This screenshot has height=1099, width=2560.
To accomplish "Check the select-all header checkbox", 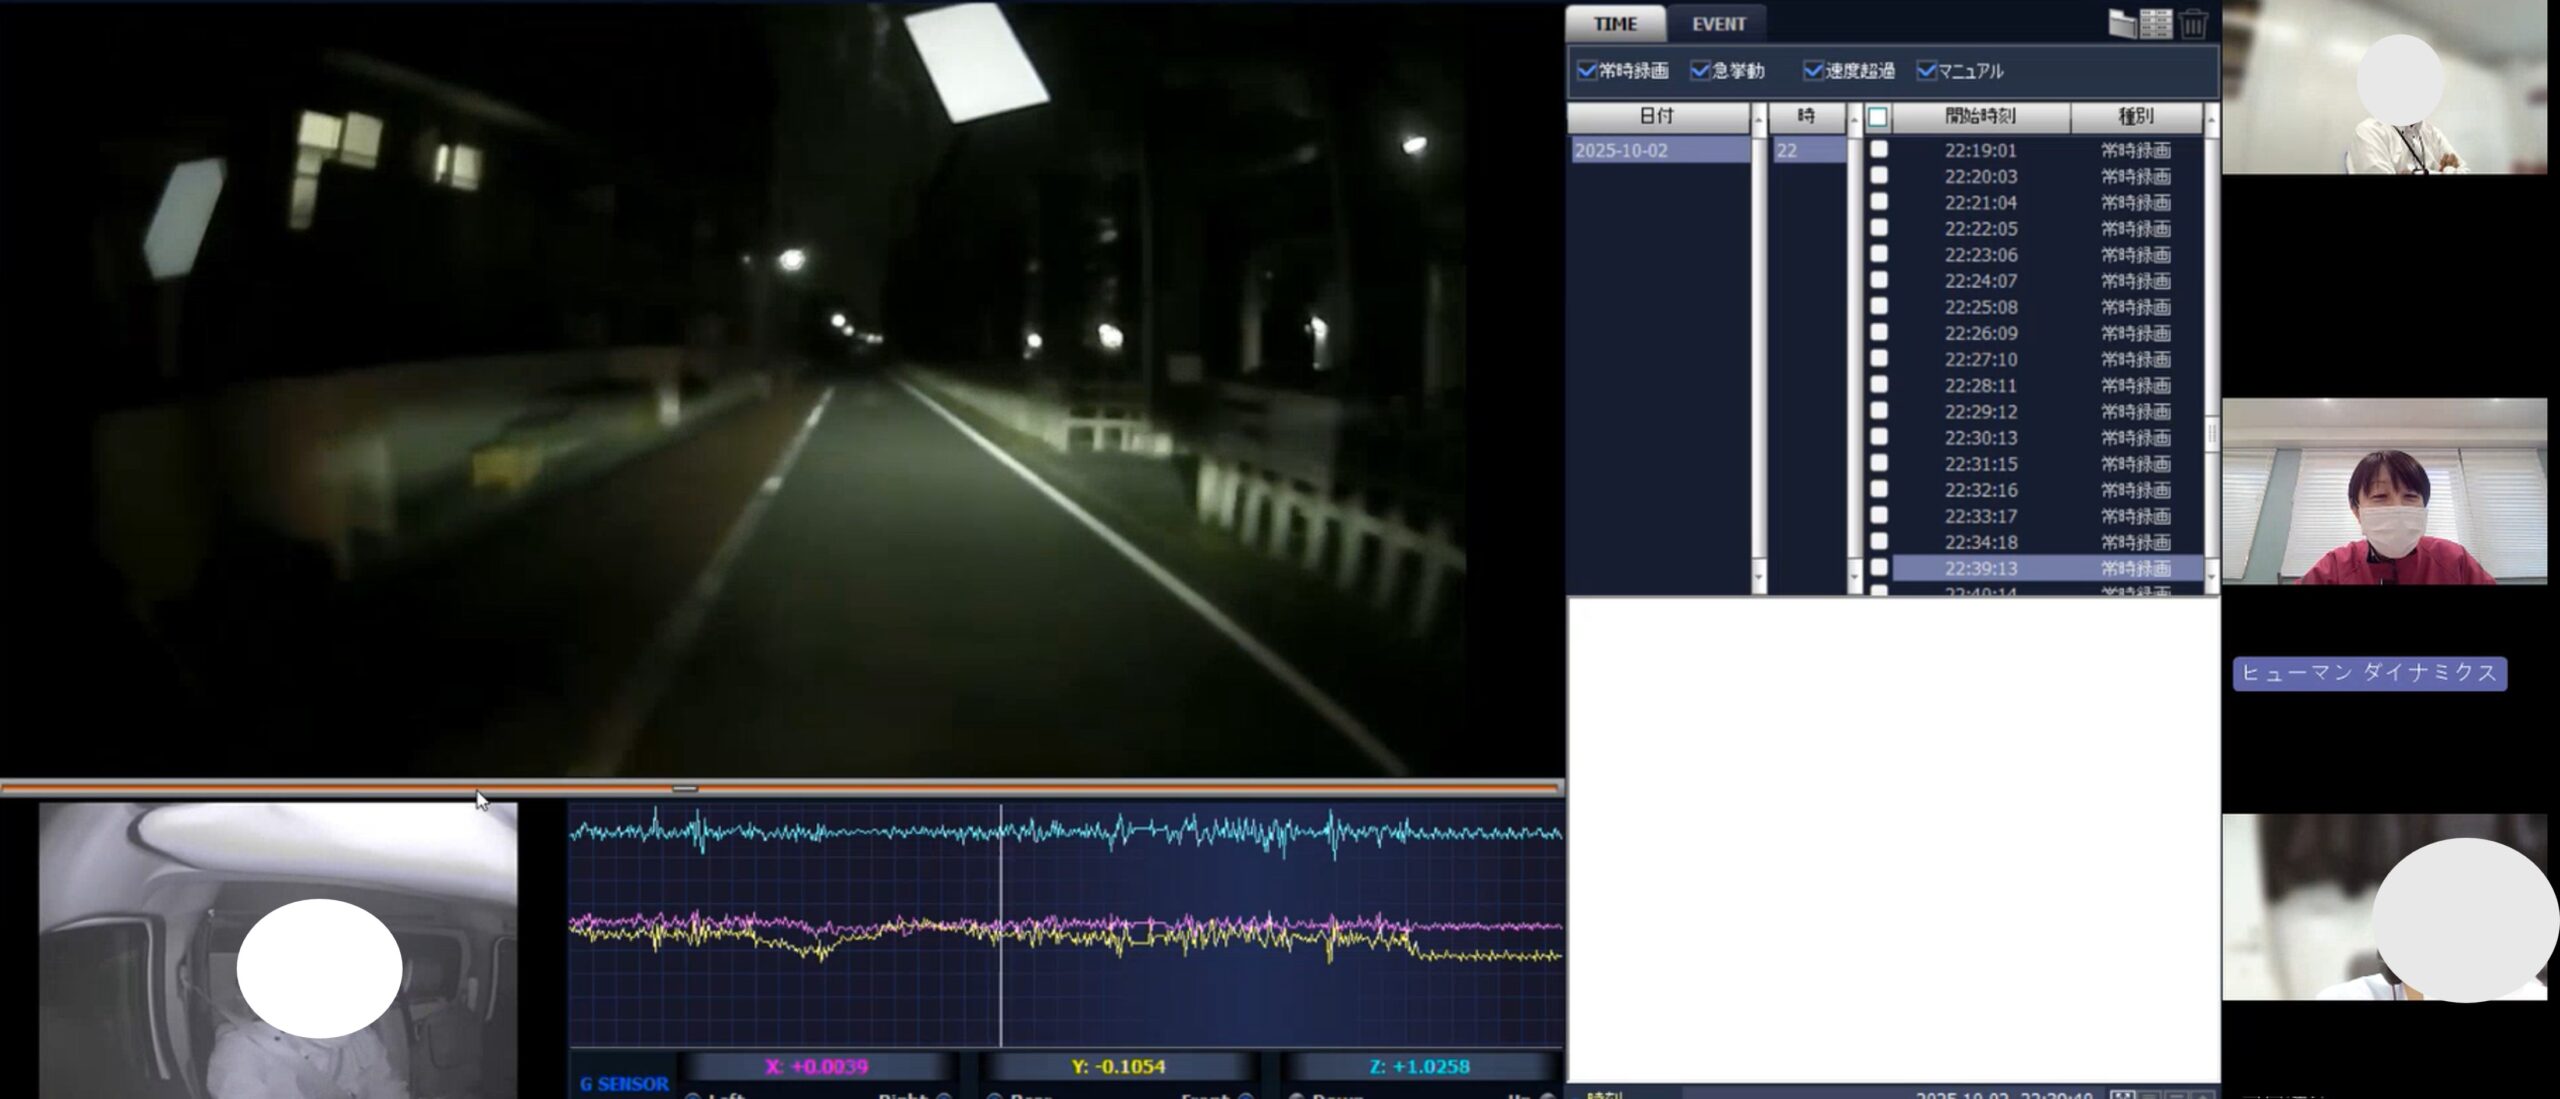I will (1878, 117).
